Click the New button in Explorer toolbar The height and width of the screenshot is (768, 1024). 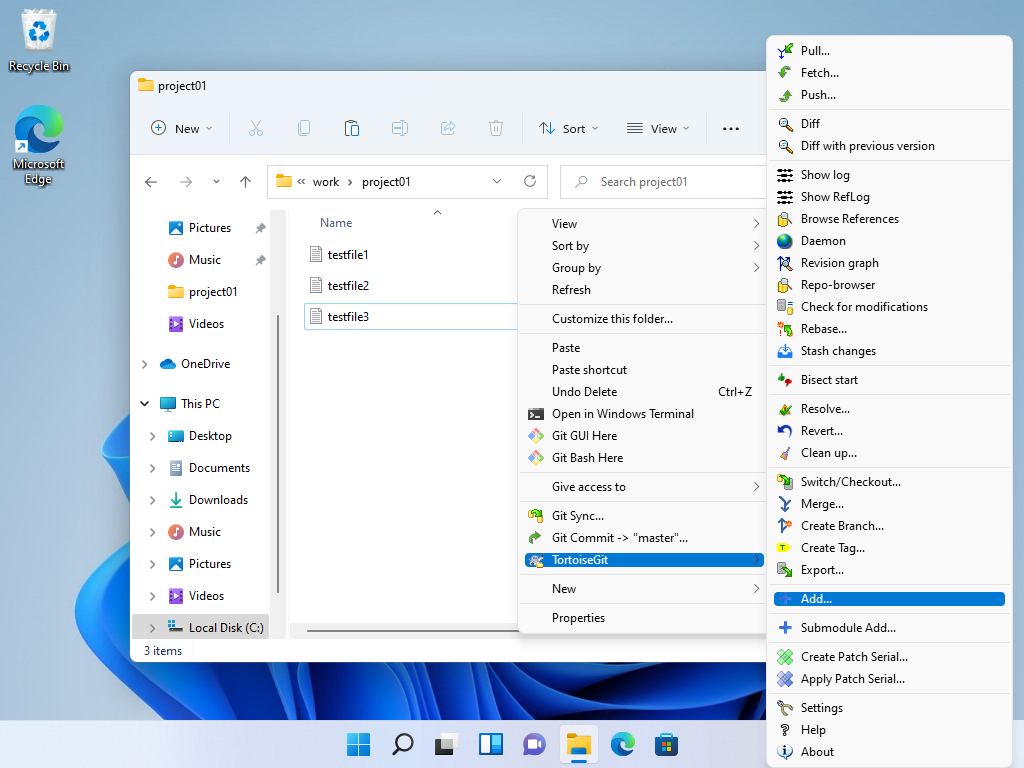point(181,128)
